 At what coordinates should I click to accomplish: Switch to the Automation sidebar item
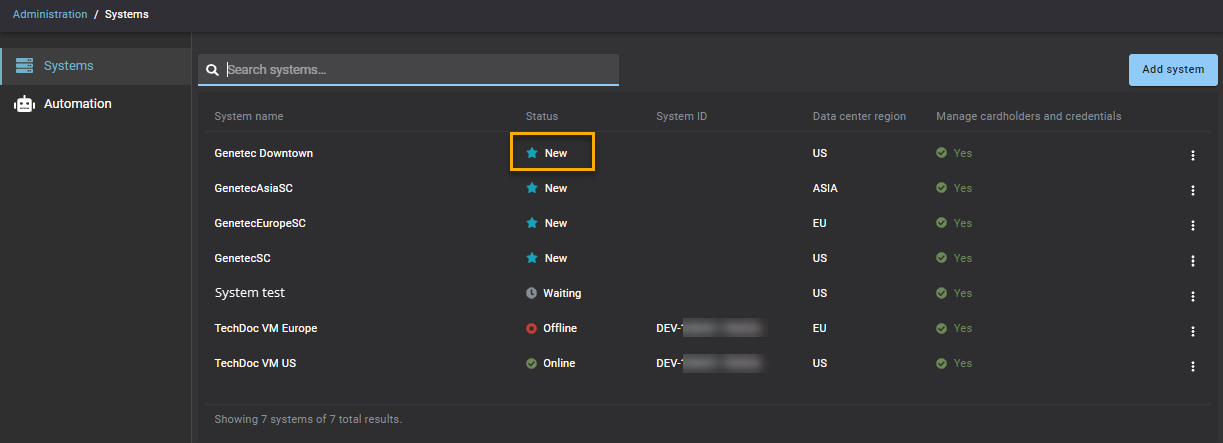point(77,104)
